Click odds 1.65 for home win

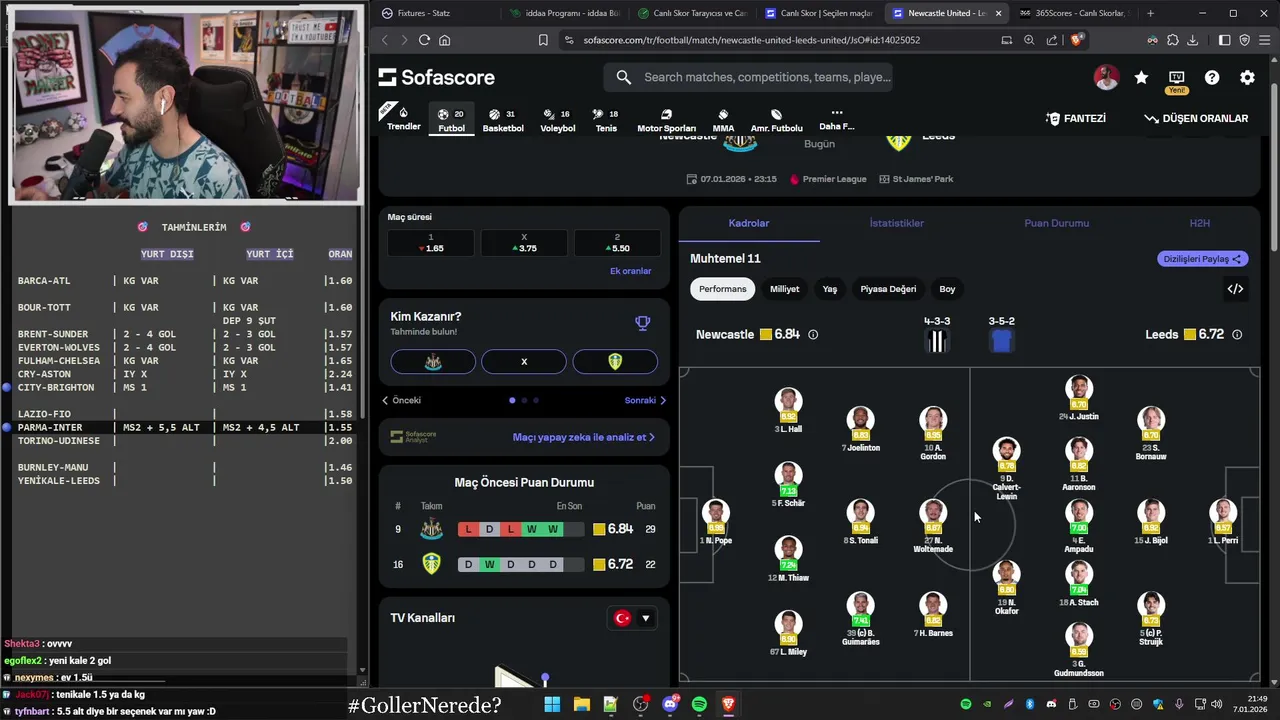tap(430, 243)
